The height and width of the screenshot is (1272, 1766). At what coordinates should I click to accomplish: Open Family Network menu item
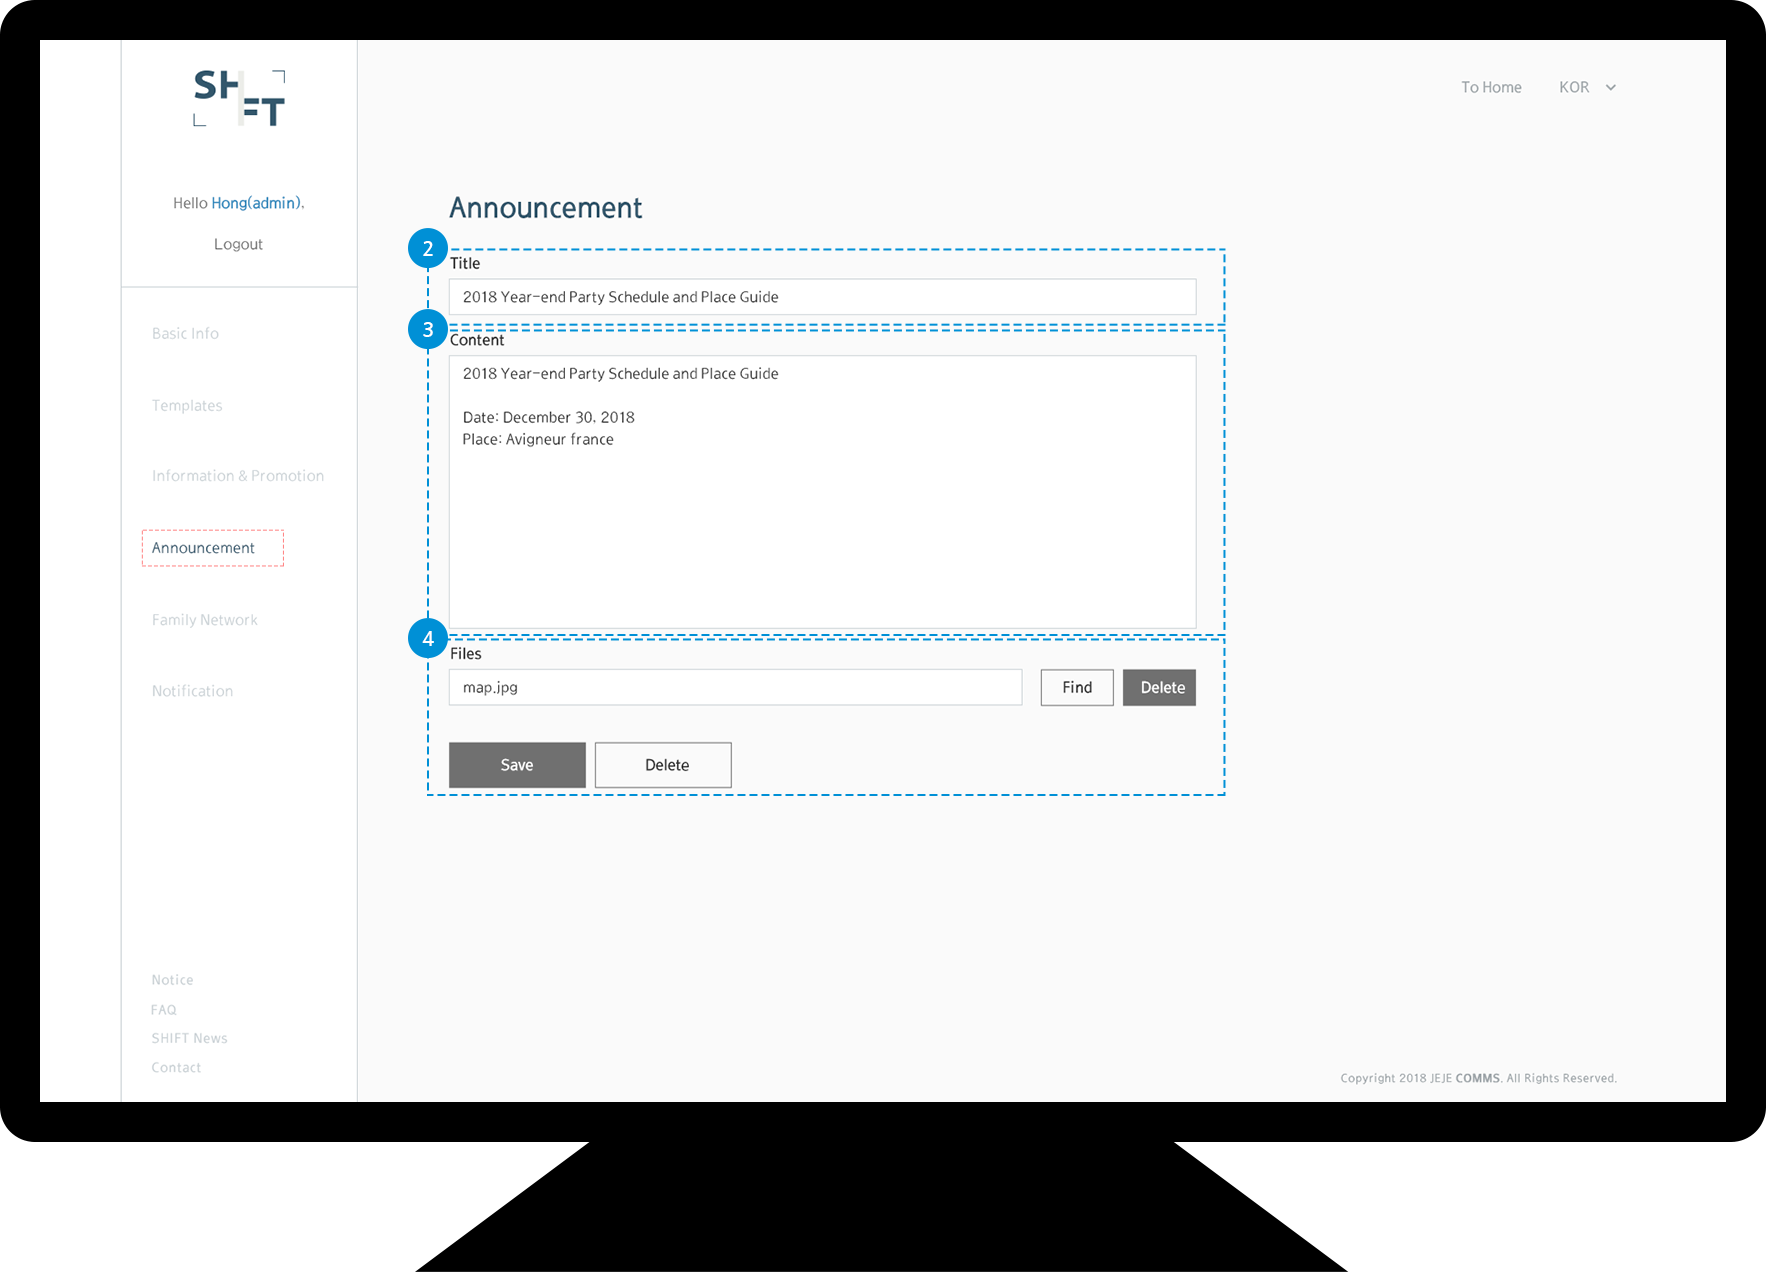pos(205,620)
